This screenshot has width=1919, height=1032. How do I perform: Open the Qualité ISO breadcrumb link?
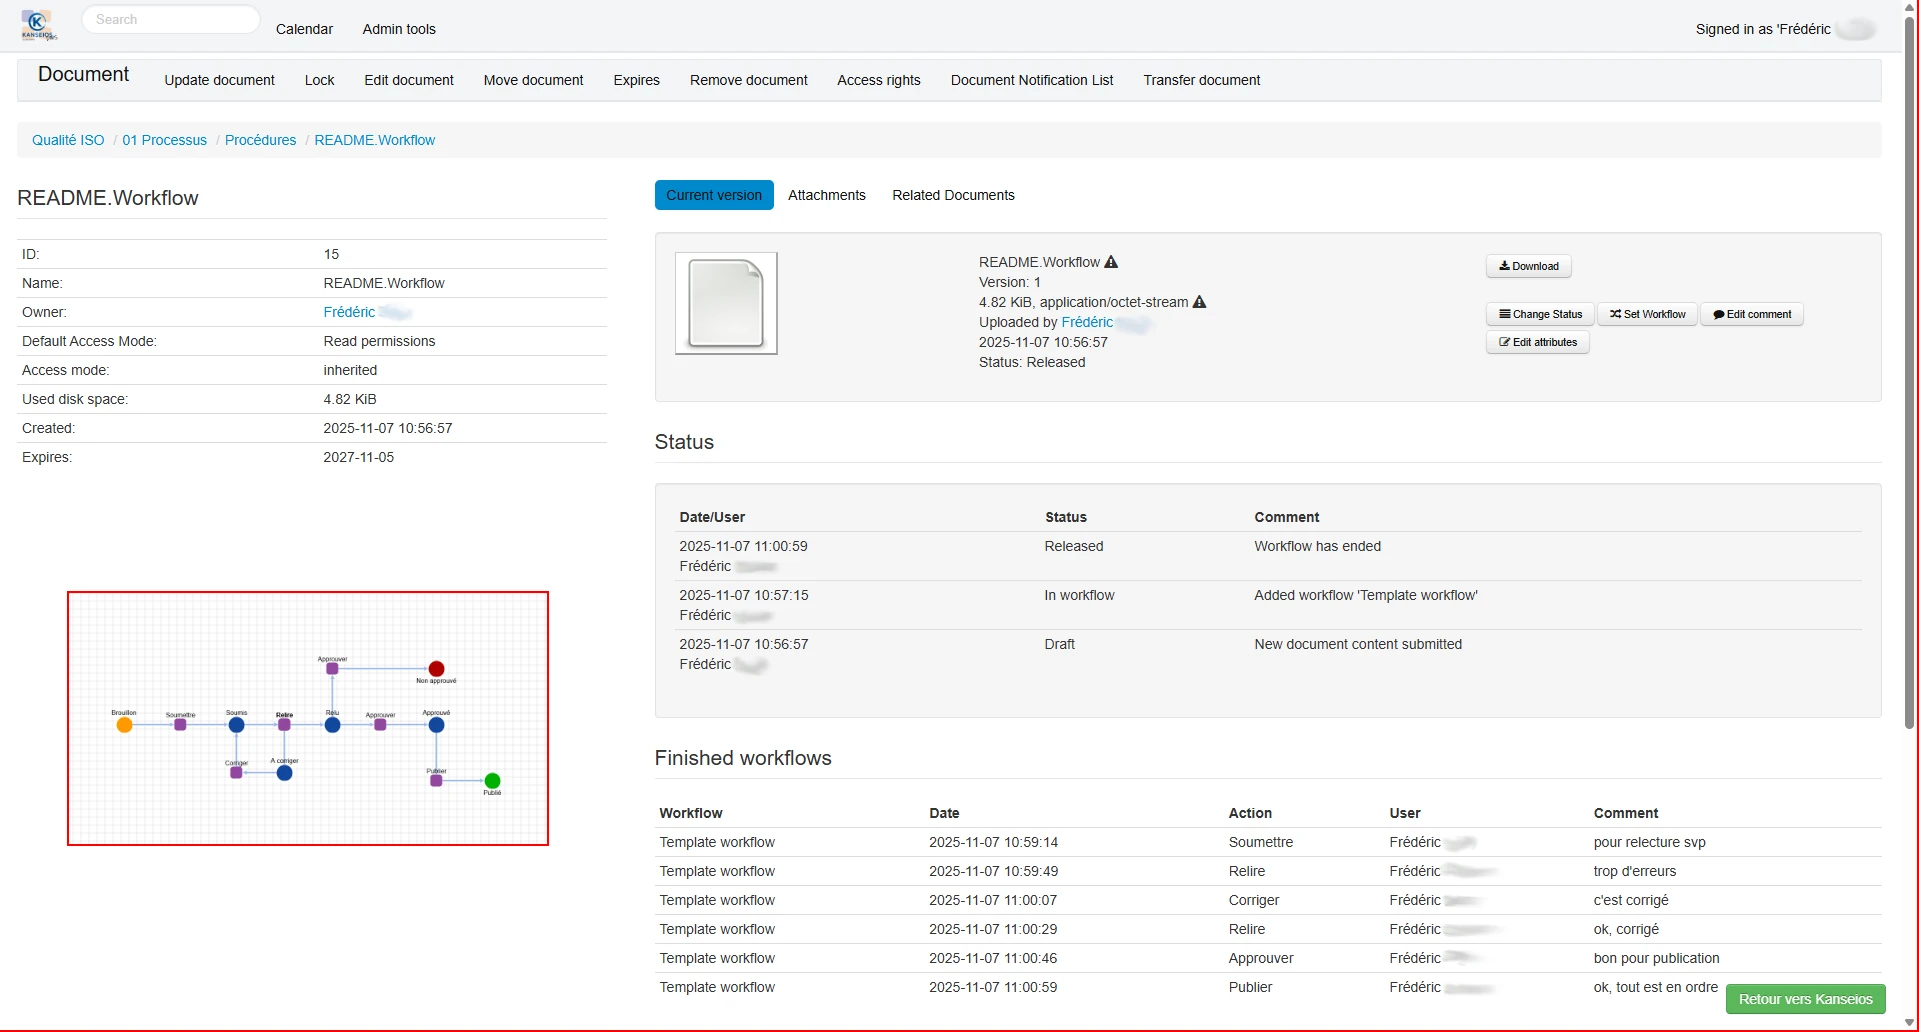67,140
